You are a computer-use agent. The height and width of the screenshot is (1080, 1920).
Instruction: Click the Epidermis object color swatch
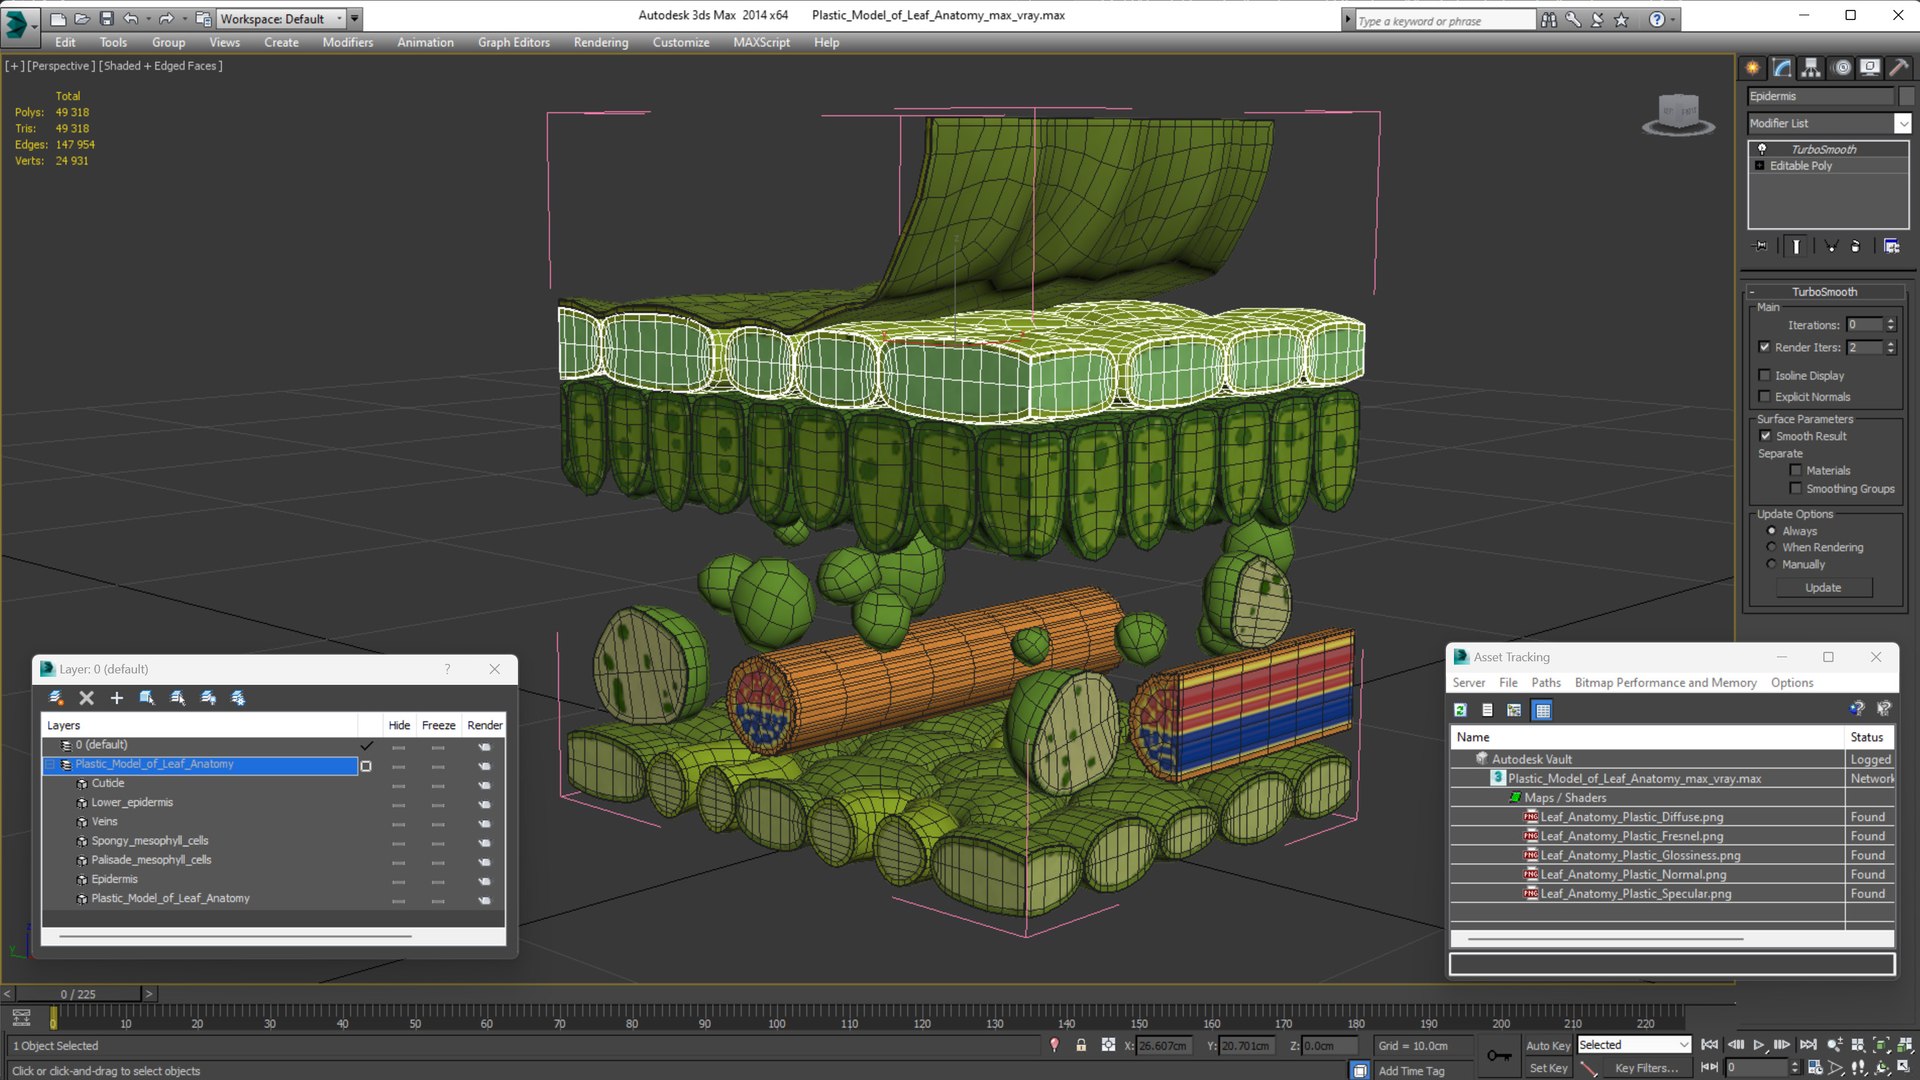(1906, 96)
